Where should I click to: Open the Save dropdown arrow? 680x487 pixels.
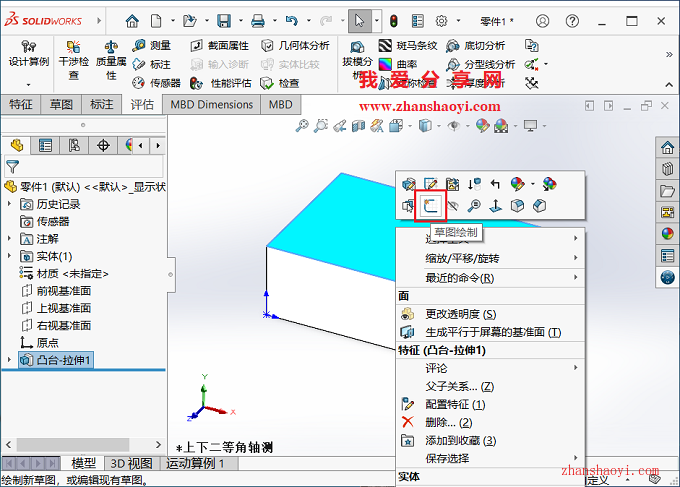click(x=241, y=20)
